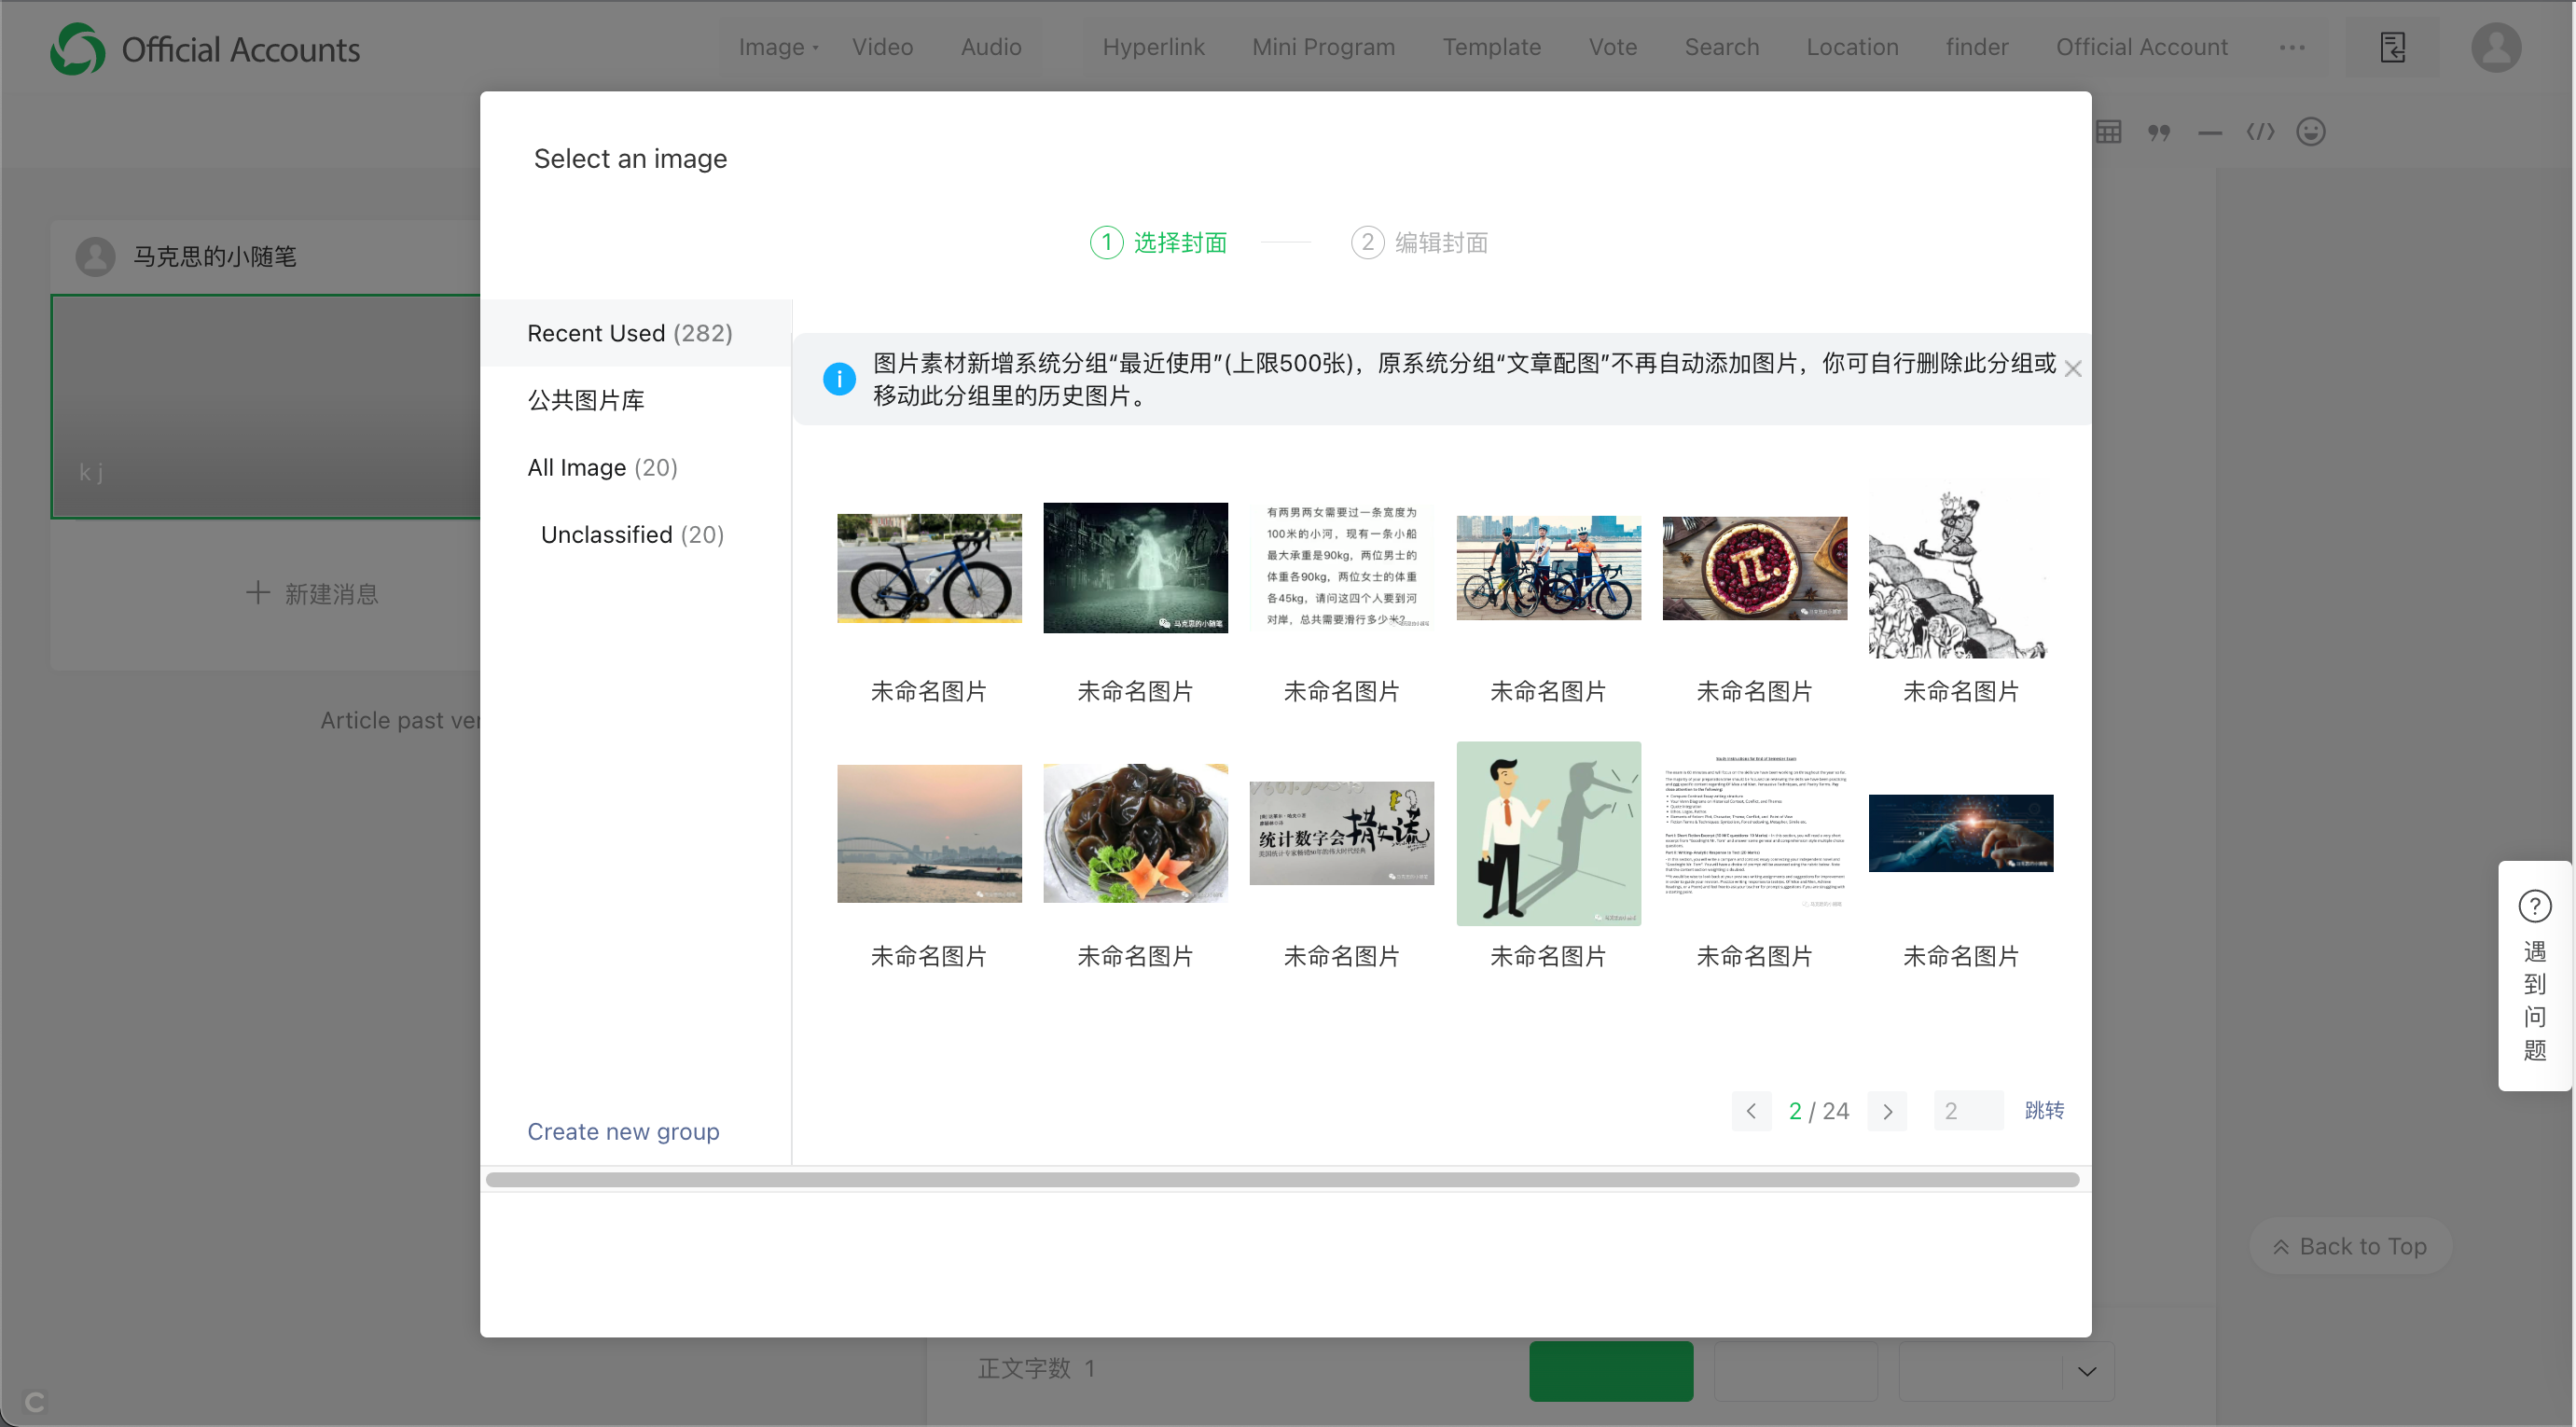The width and height of the screenshot is (2576, 1427).
Task: Open the emoji picker icon
Action: 2310,132
